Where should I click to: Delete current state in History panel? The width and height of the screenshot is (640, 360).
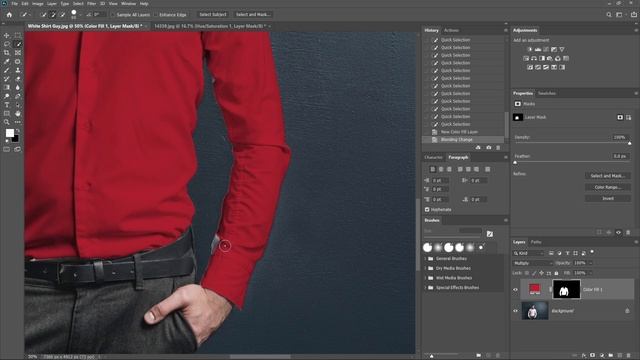[x=498, y=147]
